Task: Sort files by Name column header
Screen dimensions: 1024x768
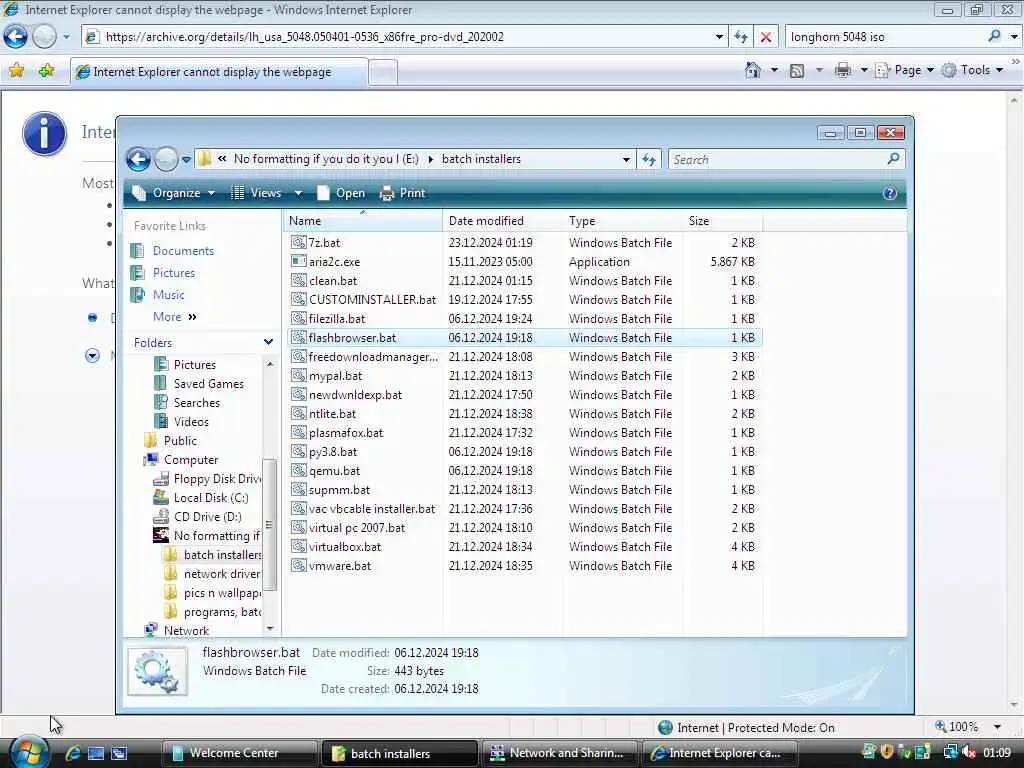Action: 363,221
